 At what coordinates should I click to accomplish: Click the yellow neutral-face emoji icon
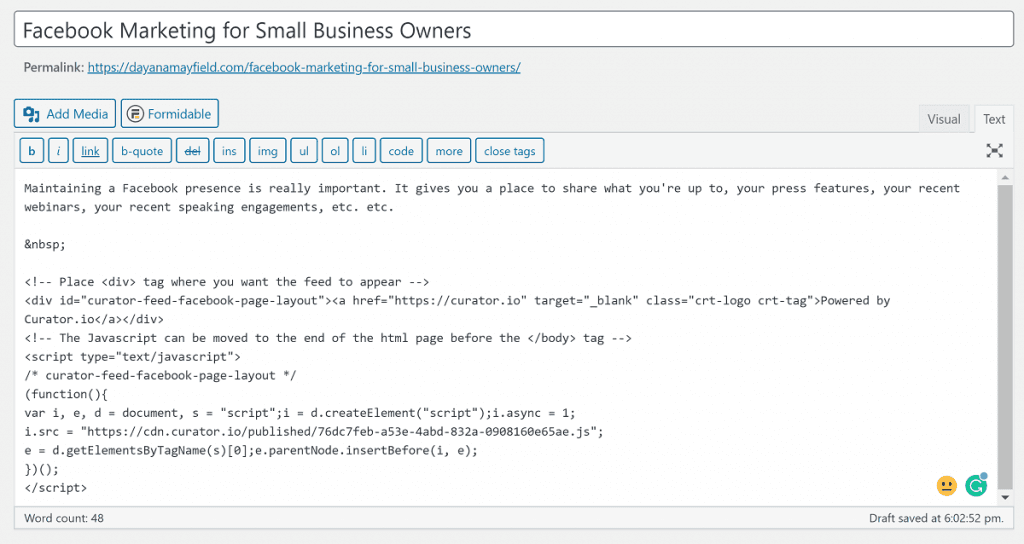click(x=946, y=485)
